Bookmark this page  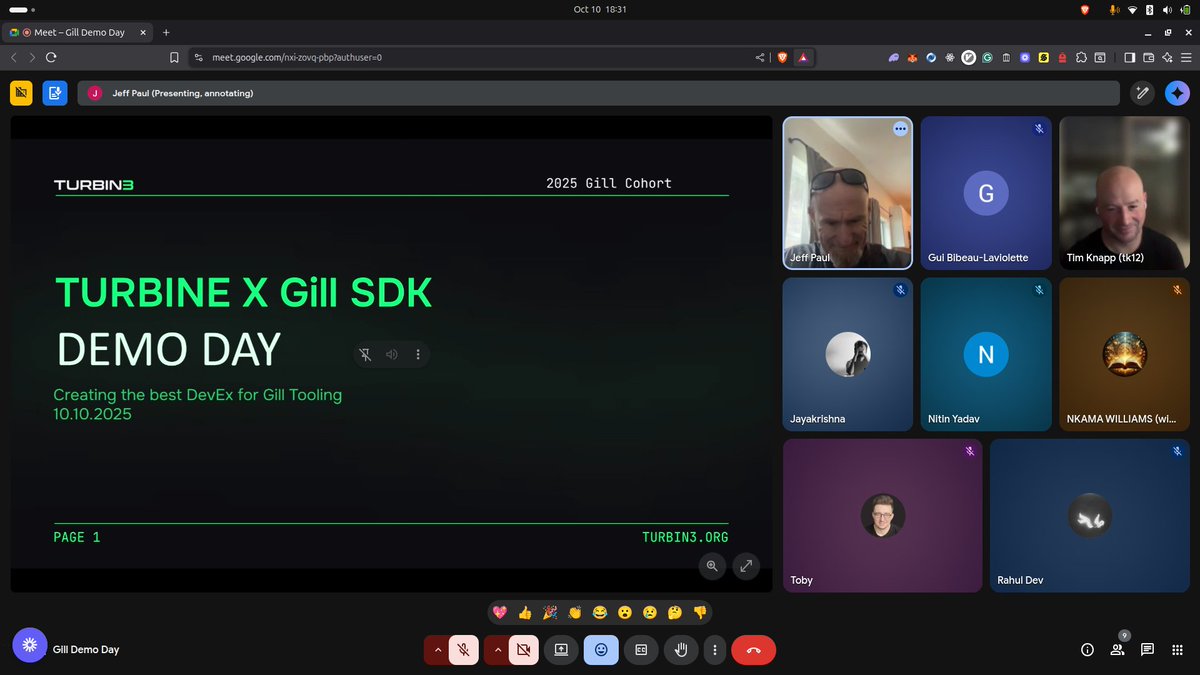(174, 58)
